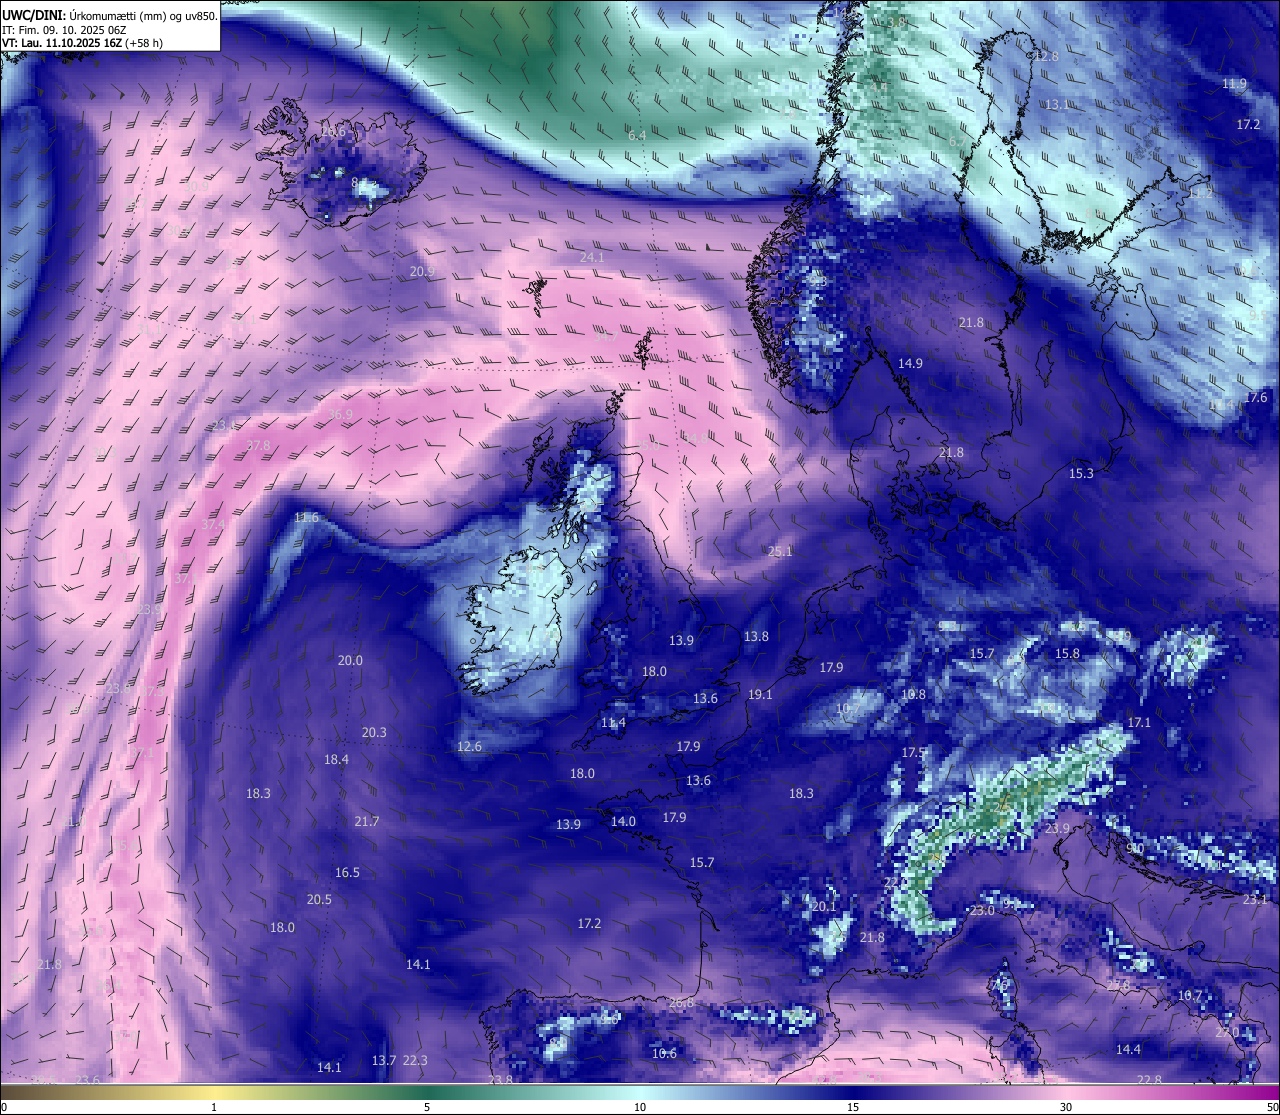Image resolution: width=1280 pixels, height=1115 pixels.
Task: Click the 'UWC/DINI: Úrkomumætti (mm) og uv850.' title
Action: (x=110, y=16)
